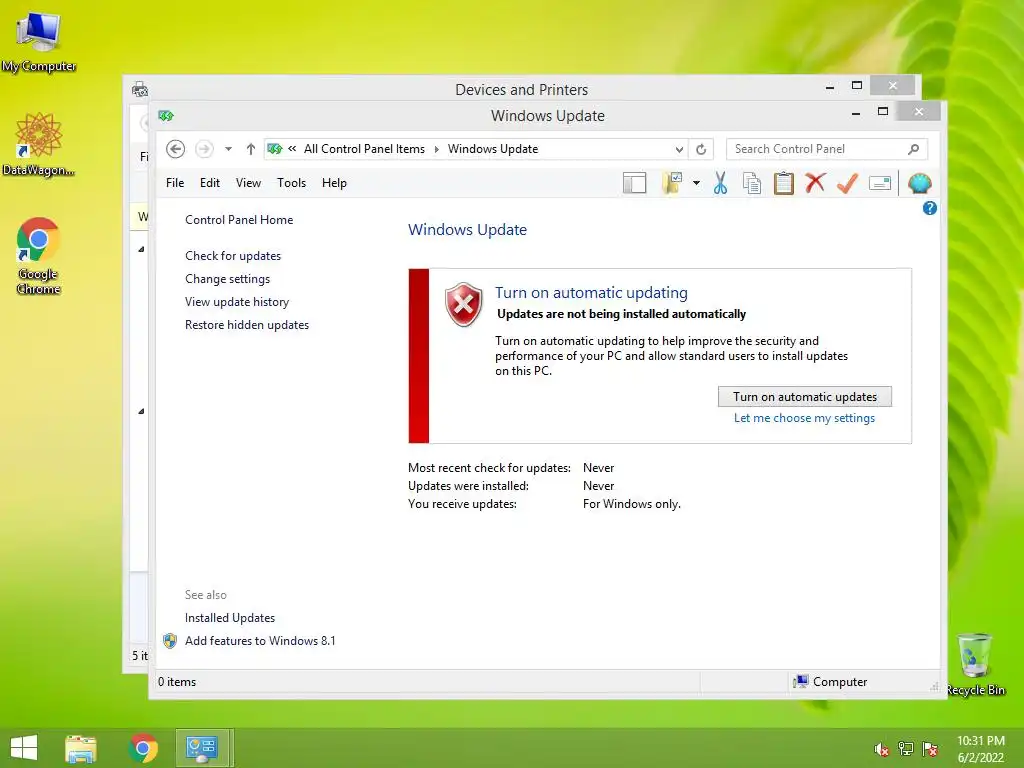Click Add features to Windows 8.1

click(x=260, y=641)
